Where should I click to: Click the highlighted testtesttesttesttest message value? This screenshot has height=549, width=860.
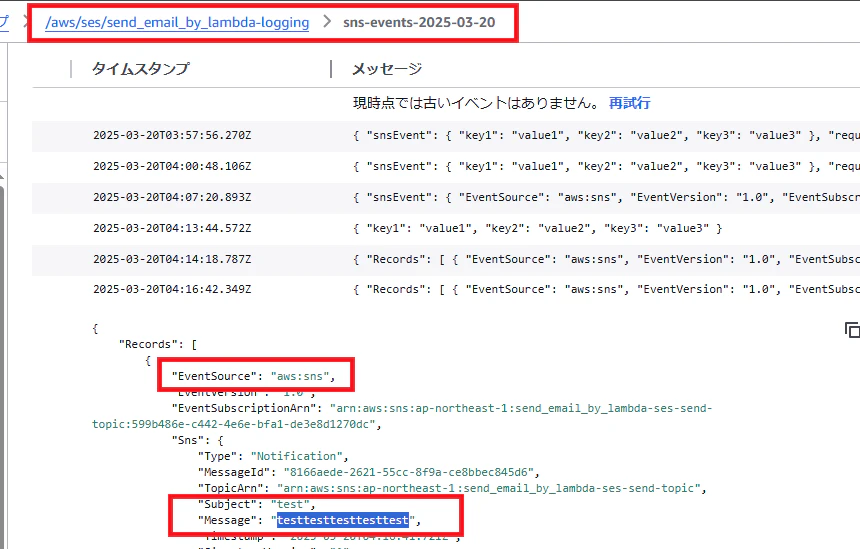tap(343, 520)
